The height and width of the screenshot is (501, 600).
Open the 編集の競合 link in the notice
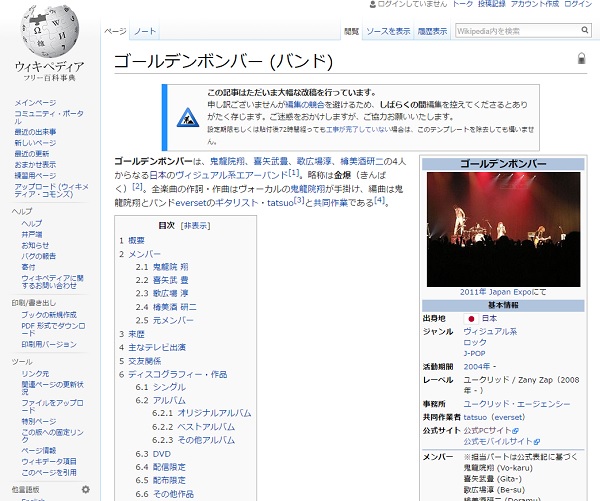304,104
